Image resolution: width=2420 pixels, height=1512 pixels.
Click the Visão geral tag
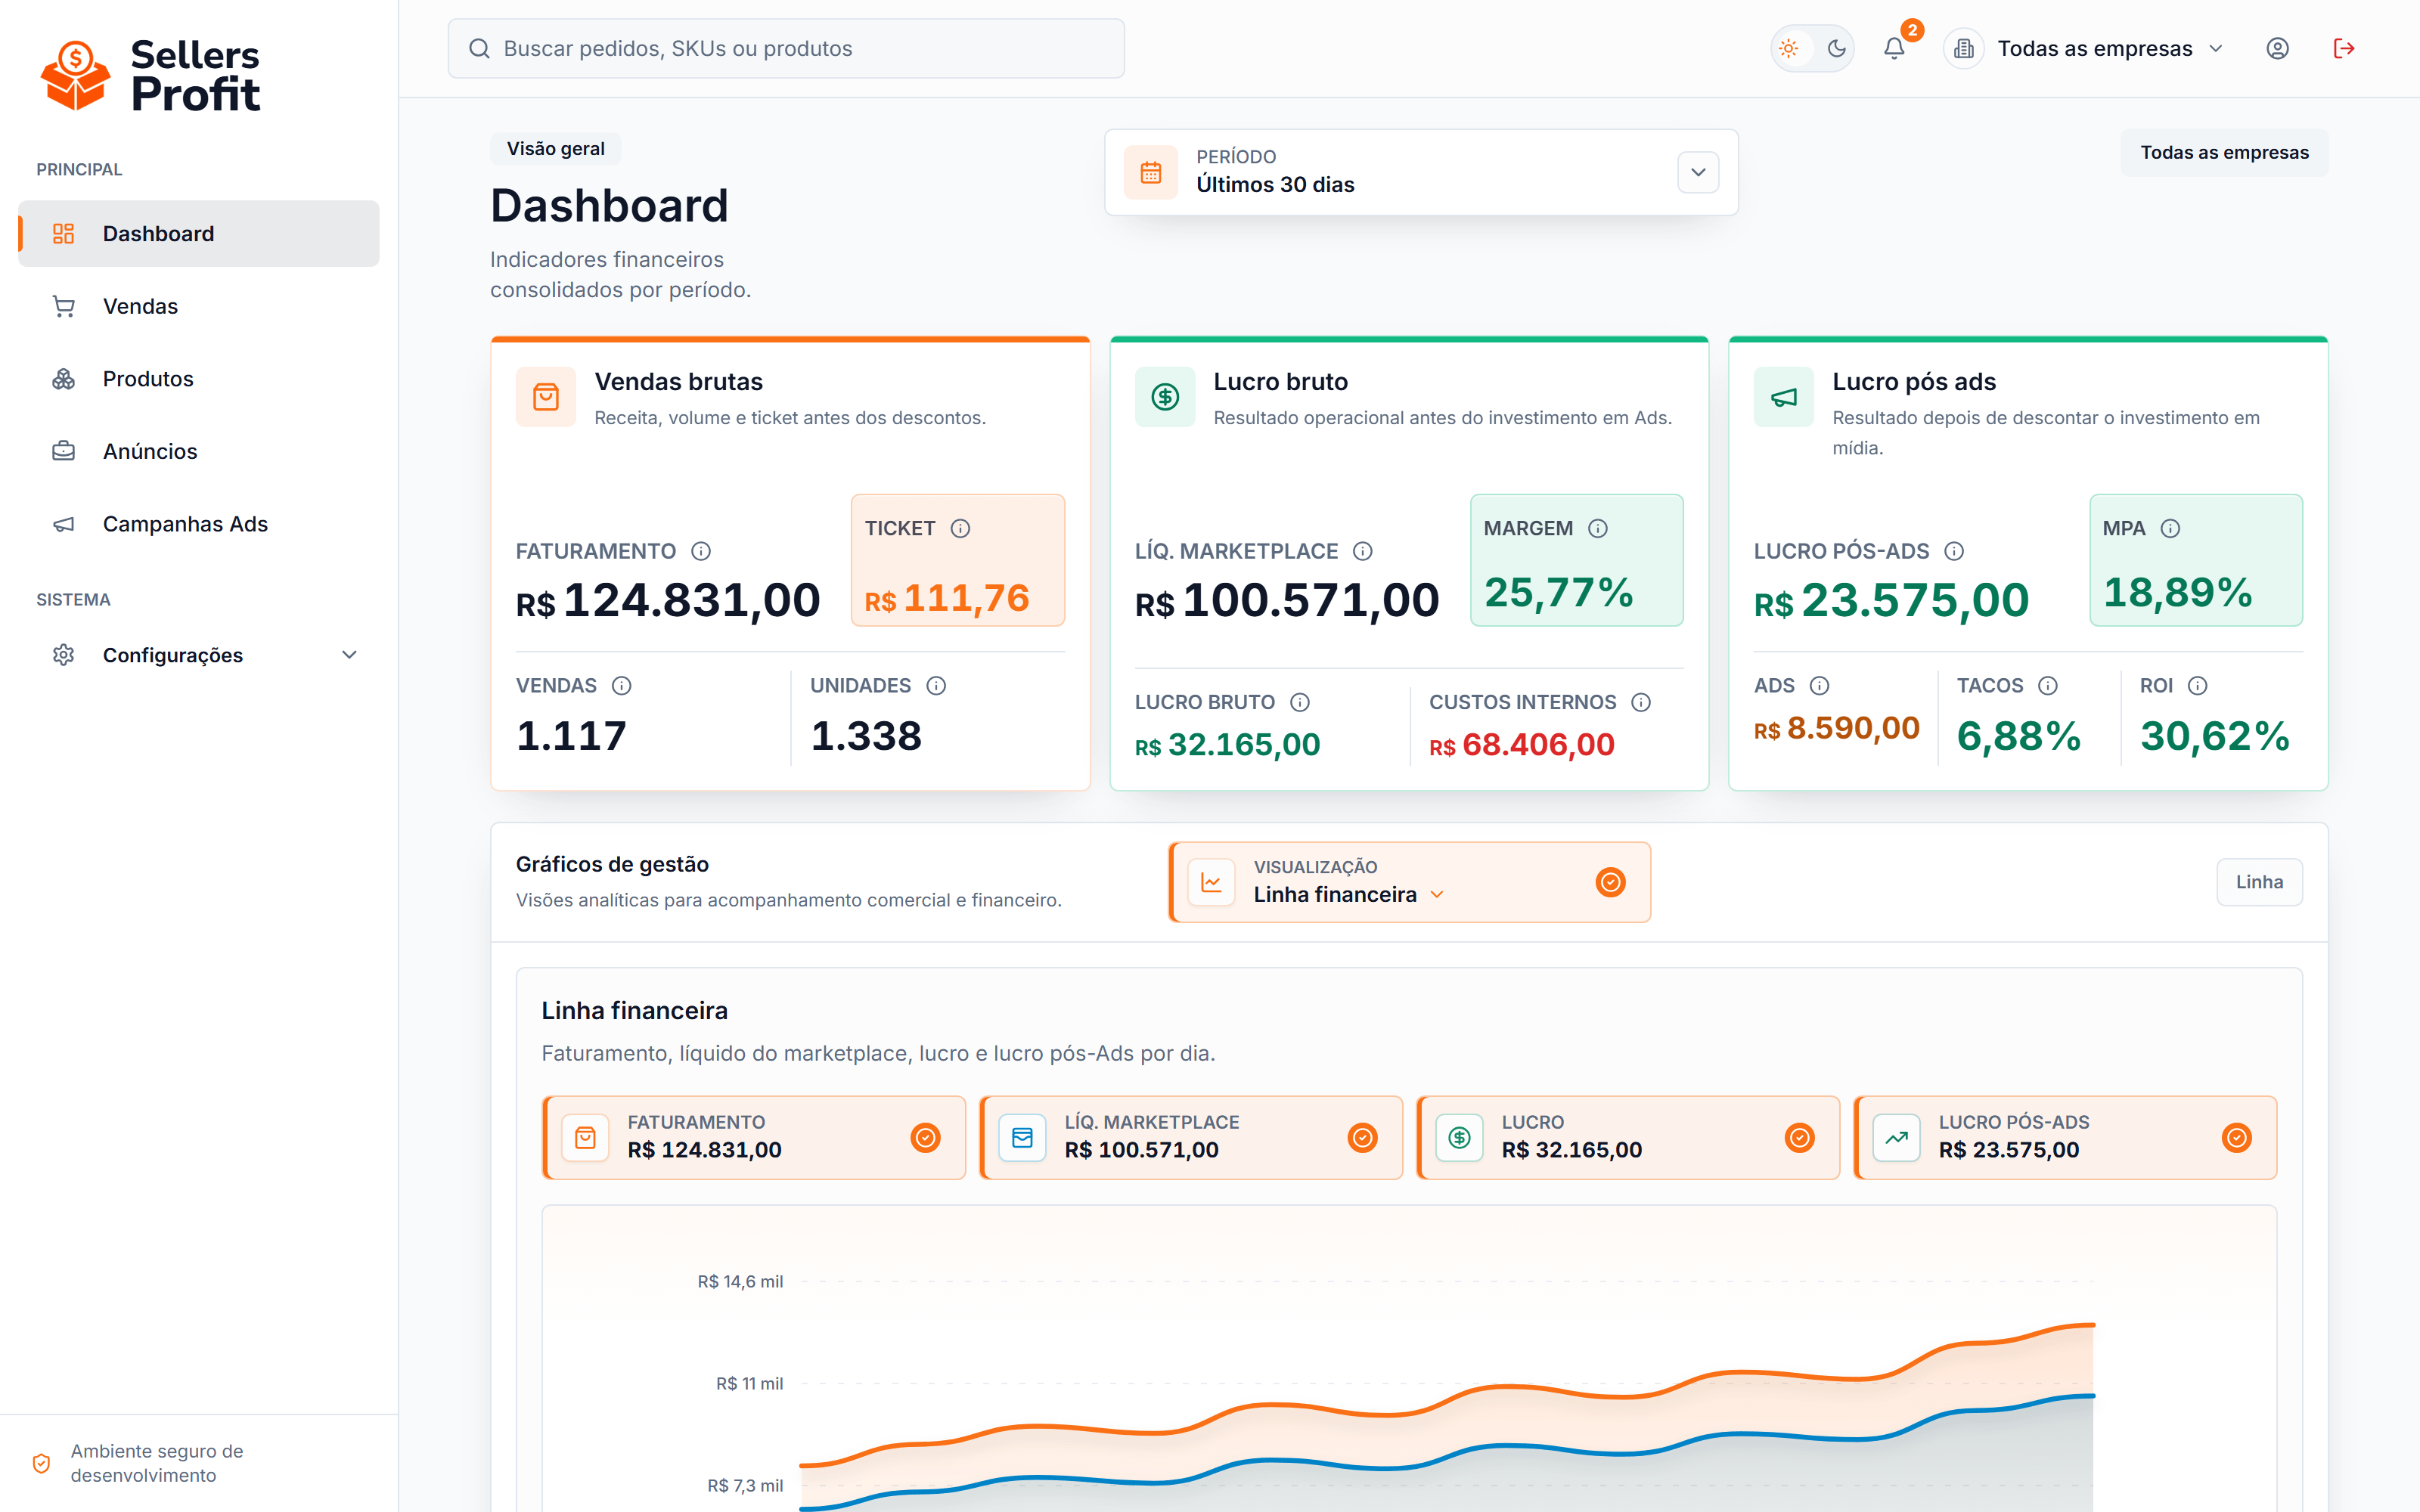(555, 148)
